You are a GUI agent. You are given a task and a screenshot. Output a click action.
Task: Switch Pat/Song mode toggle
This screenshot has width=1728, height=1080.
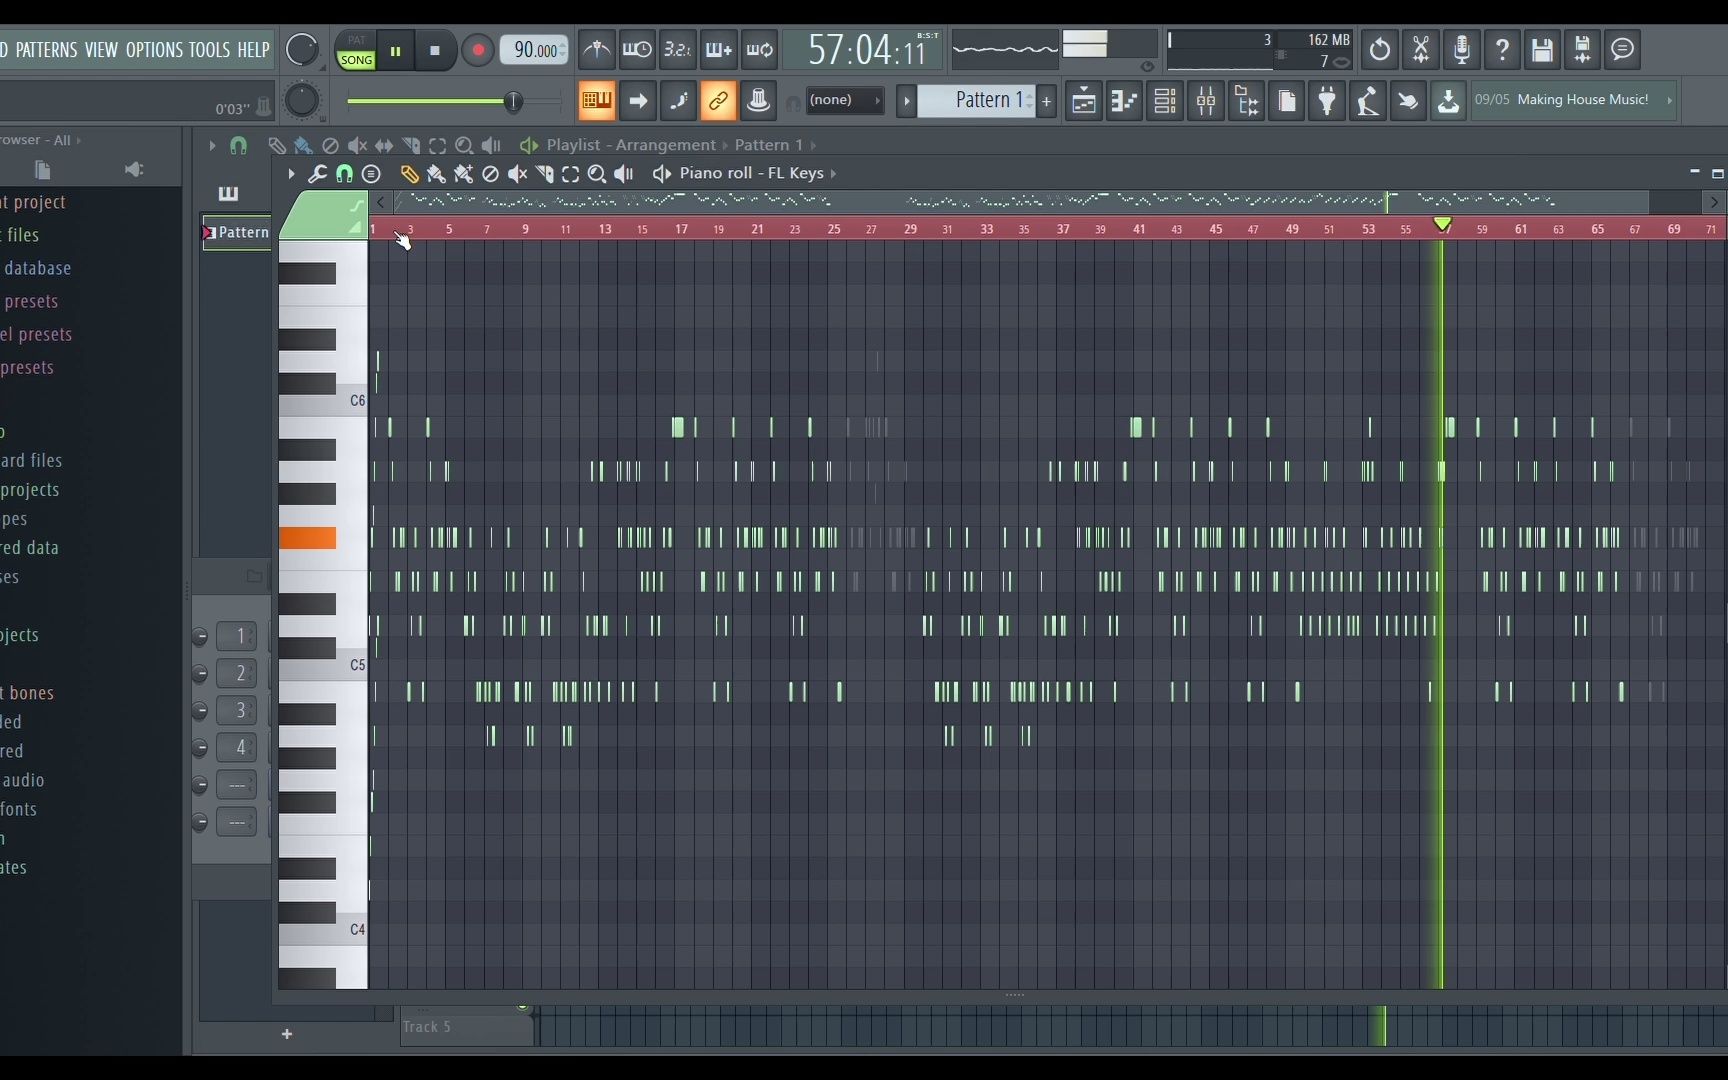(x=356, y=50)
